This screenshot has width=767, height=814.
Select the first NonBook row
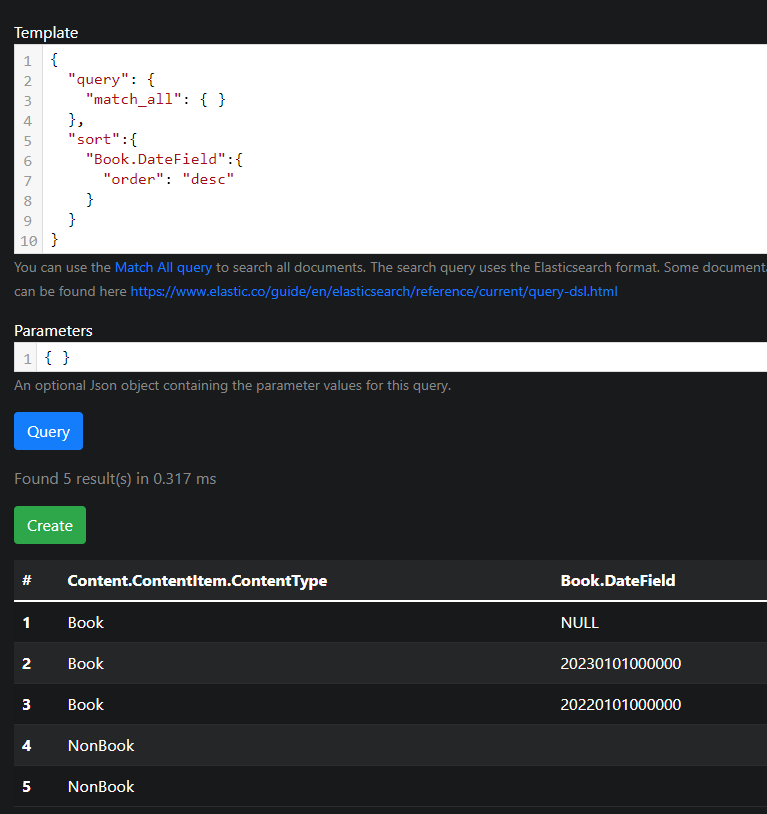300,745
